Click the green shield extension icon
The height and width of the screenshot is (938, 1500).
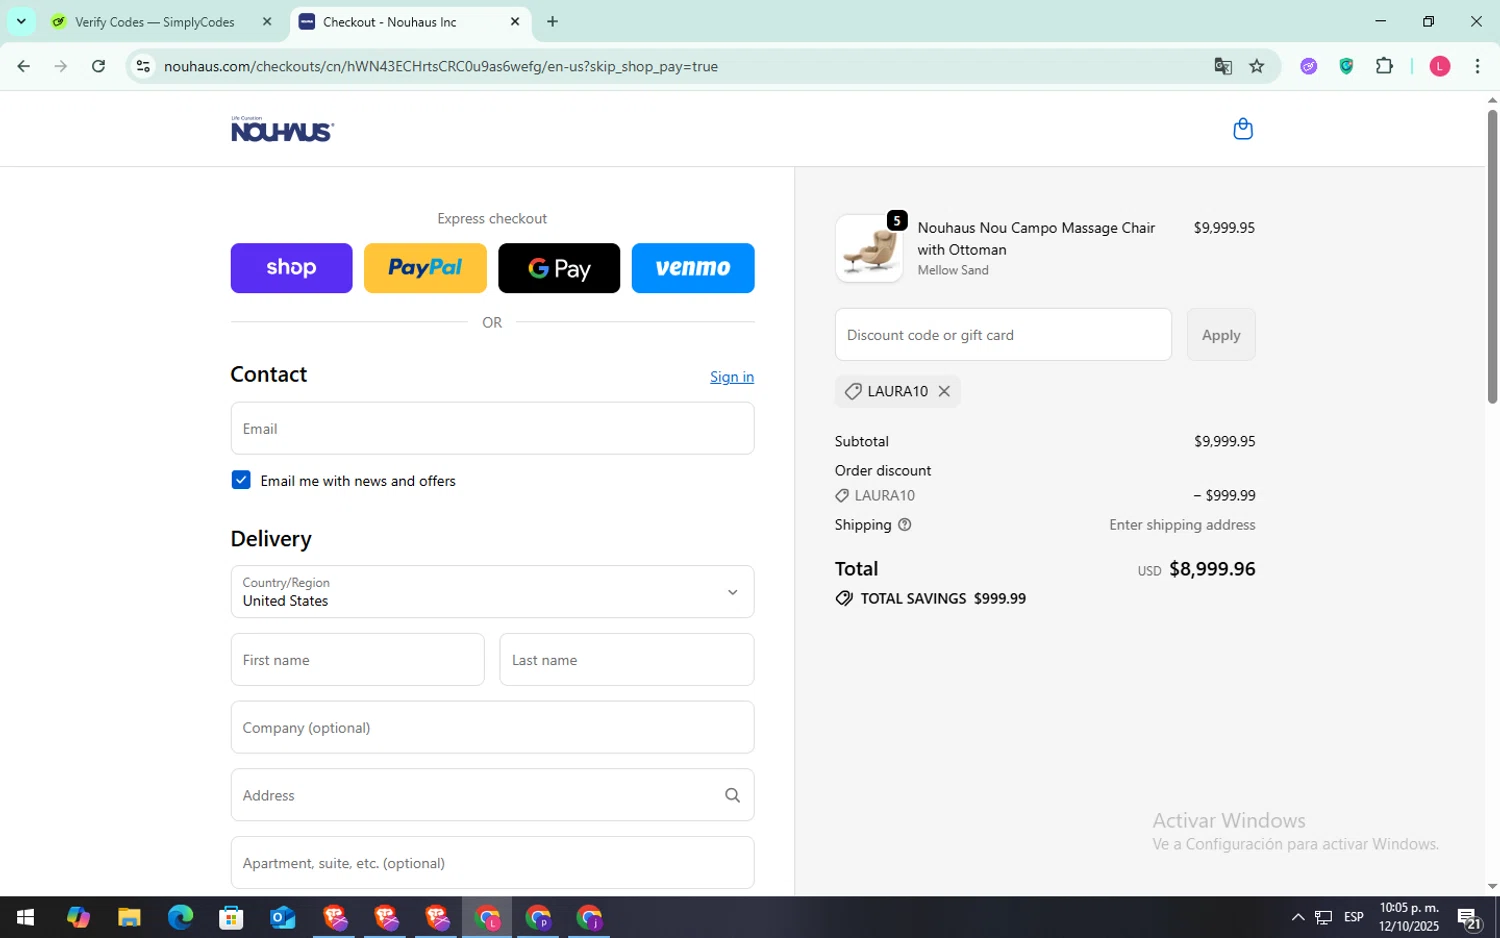click(x=1346, y=66)
